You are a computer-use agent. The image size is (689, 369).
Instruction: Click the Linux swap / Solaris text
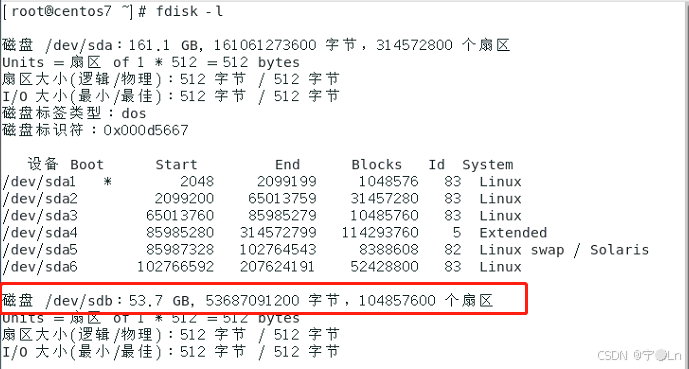(x=564, y=250)
